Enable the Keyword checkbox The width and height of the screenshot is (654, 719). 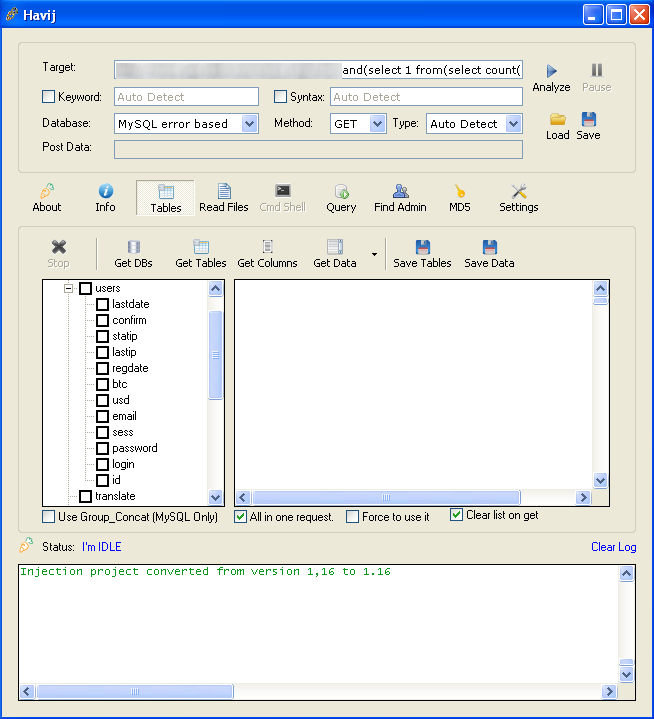click(48, 97)
